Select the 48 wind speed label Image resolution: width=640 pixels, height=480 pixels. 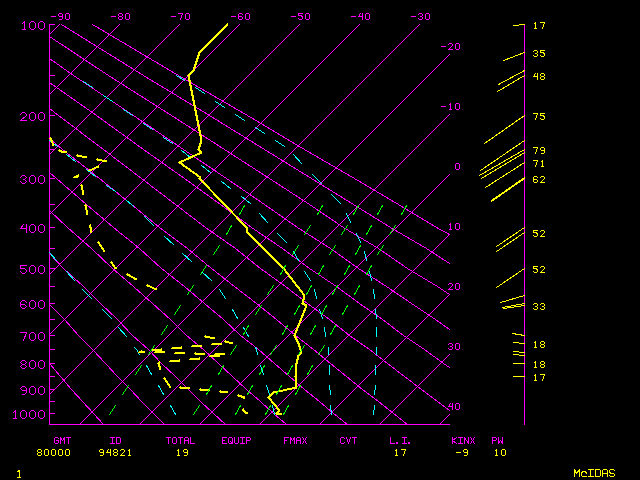[x=539, y=76]
